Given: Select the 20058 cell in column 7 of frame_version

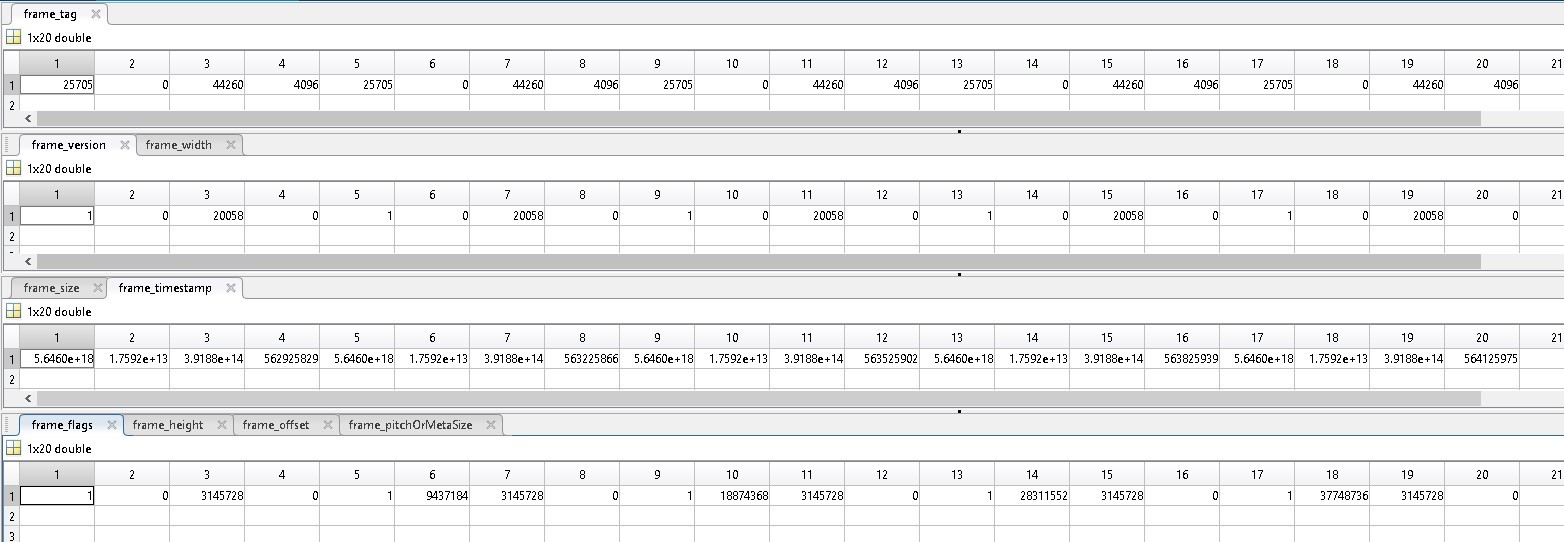Looking at the screenshot, I should (507, 215).
